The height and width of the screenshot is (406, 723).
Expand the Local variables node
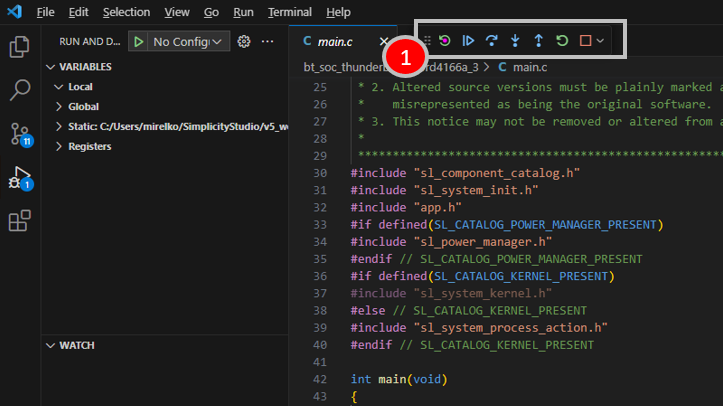point(82,87)
